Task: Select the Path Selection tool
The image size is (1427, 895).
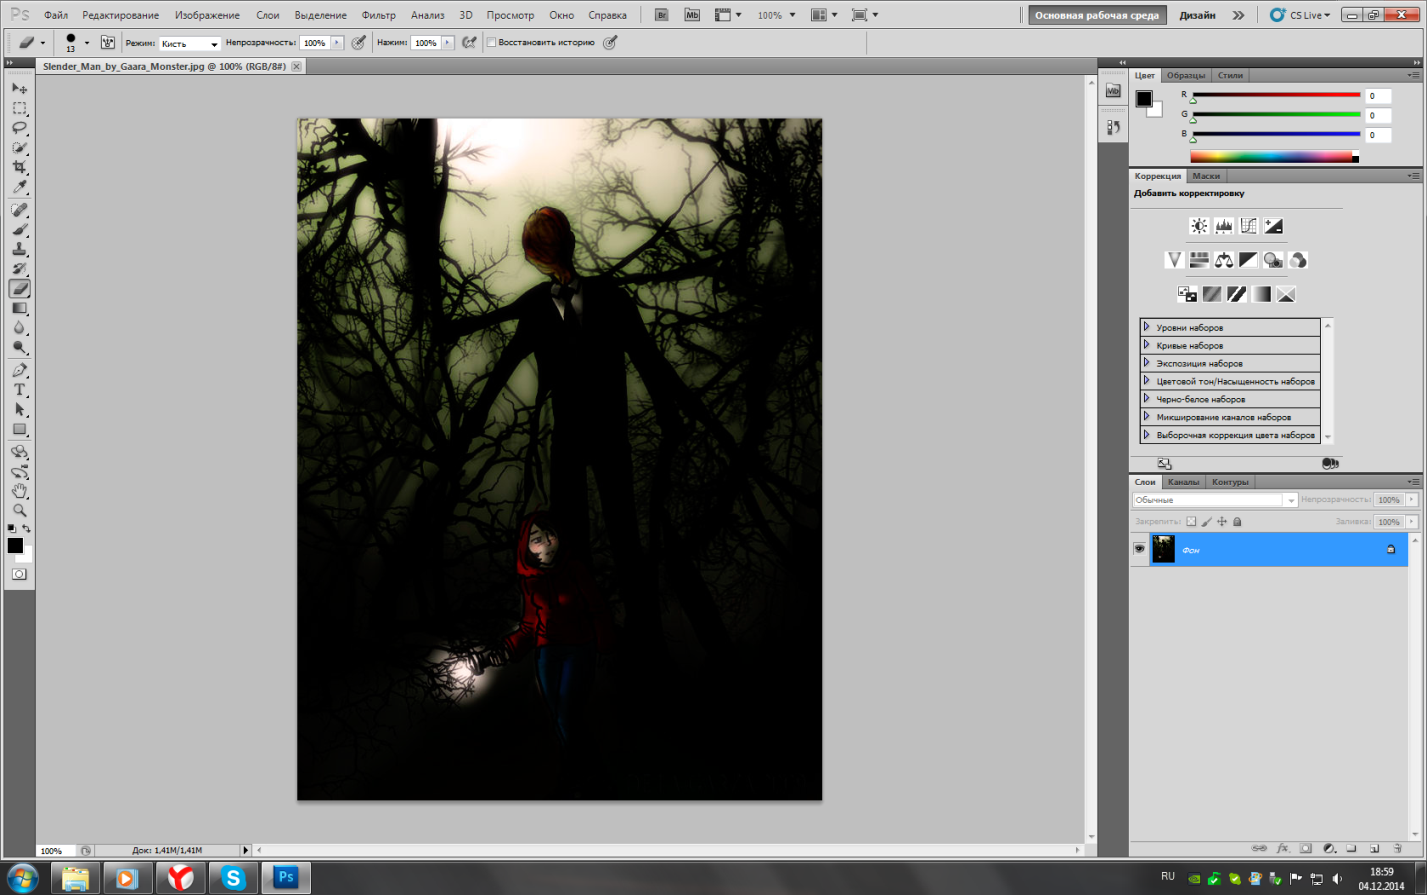Action: 19,410
